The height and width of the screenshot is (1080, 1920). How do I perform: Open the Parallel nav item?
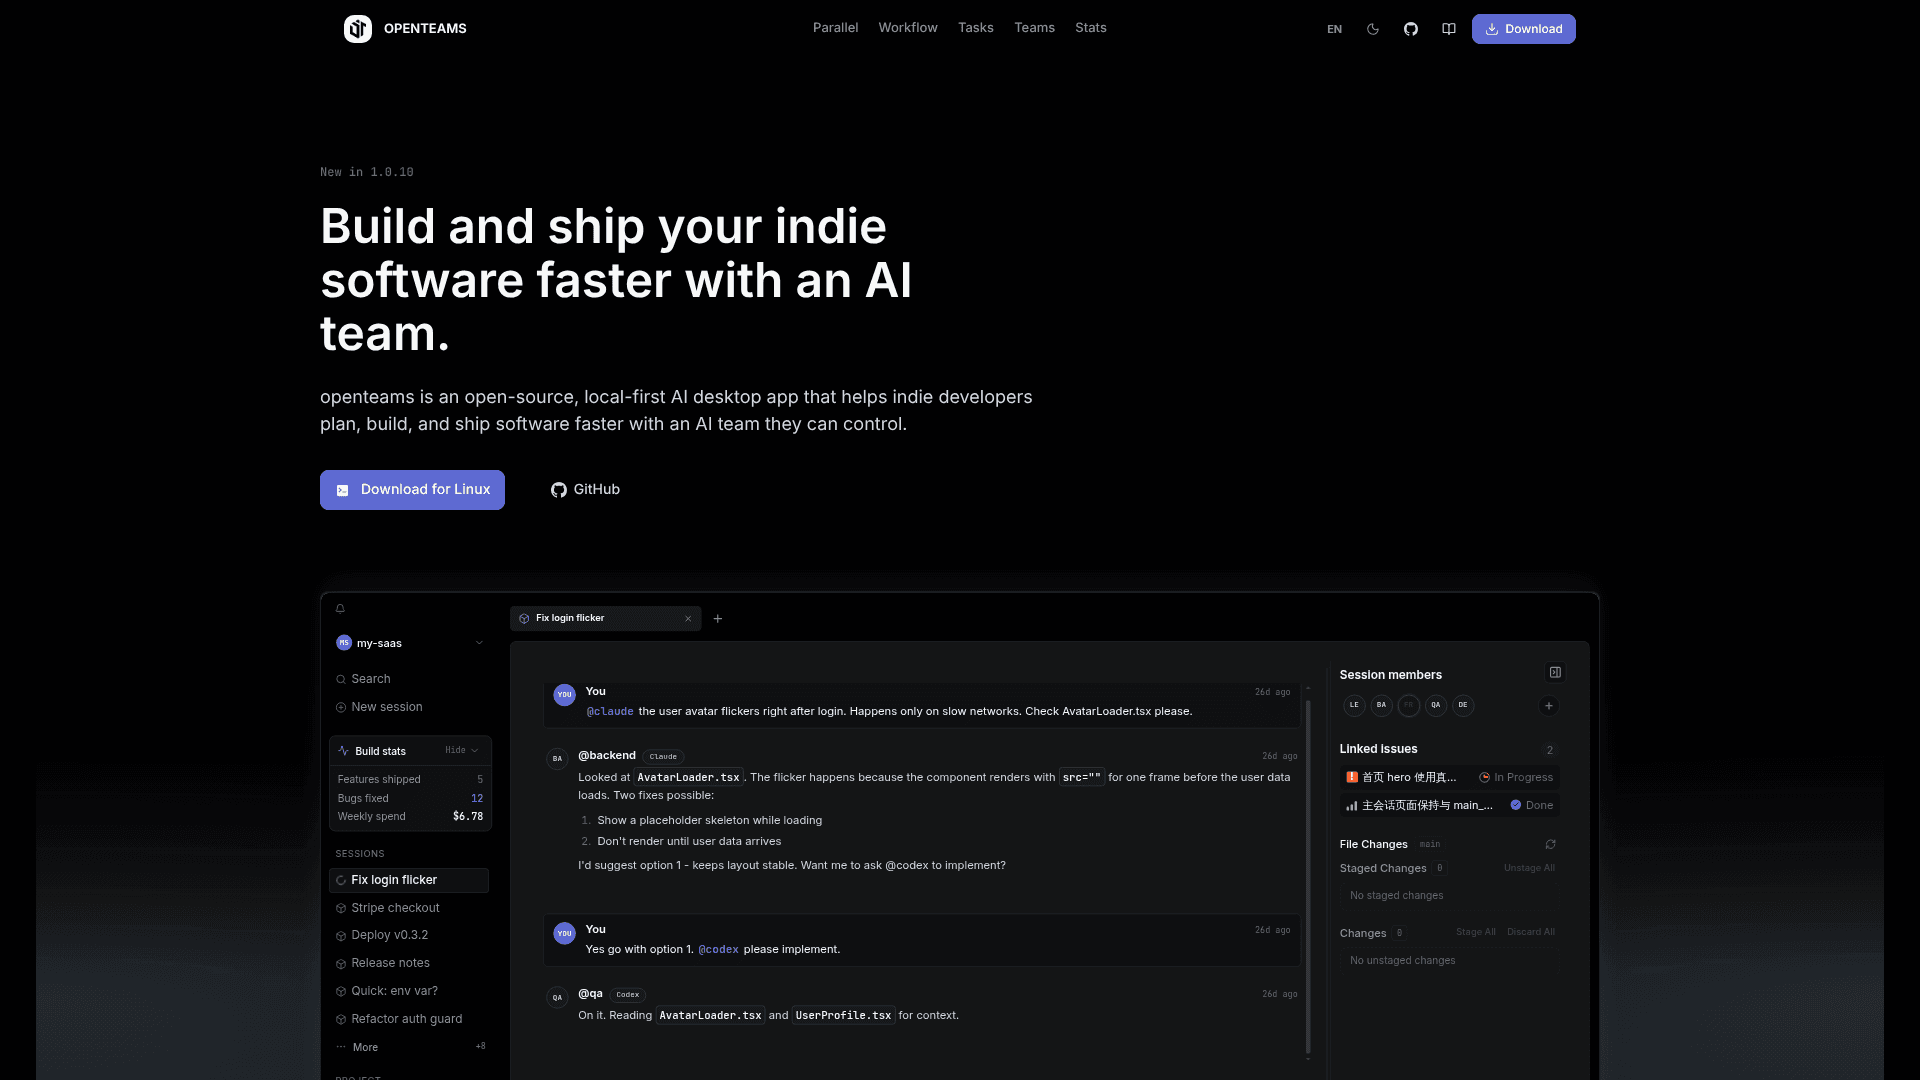point(835,28)
